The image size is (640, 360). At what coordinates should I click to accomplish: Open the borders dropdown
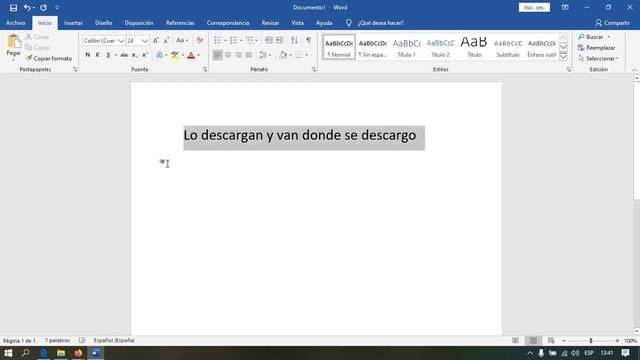[307, 55]
